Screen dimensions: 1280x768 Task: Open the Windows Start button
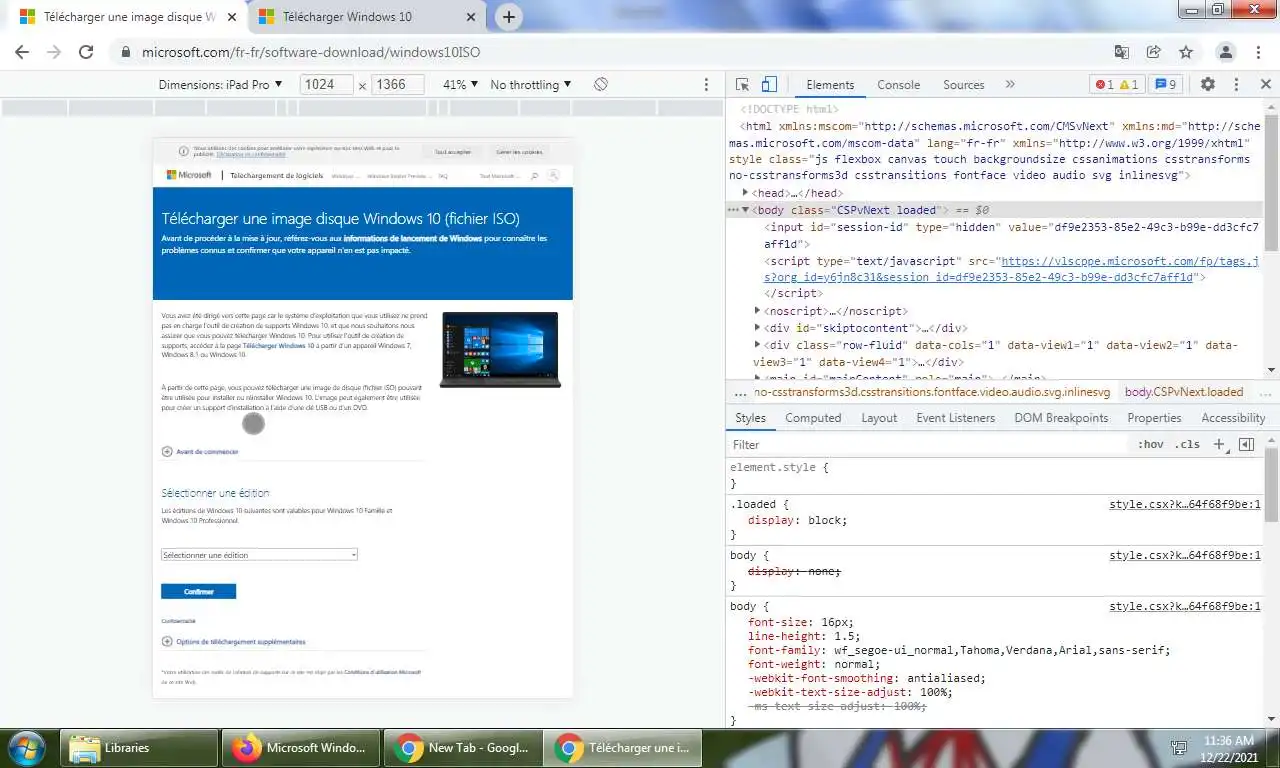[25, 748]
